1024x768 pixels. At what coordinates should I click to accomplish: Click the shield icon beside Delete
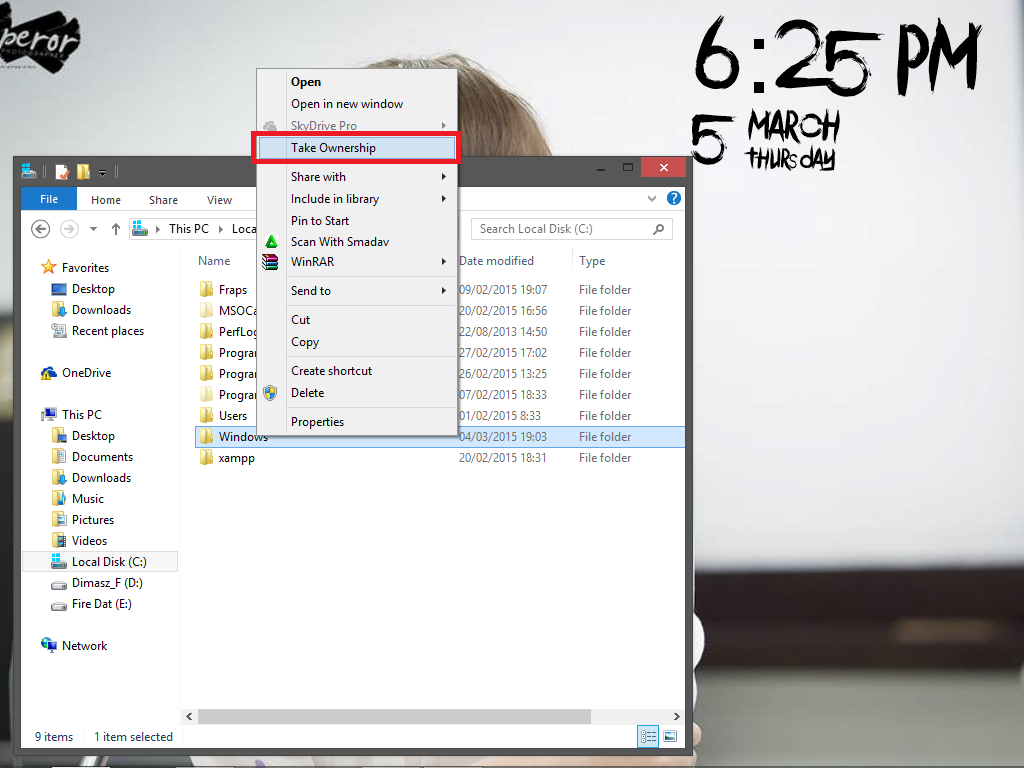[270, 392]
